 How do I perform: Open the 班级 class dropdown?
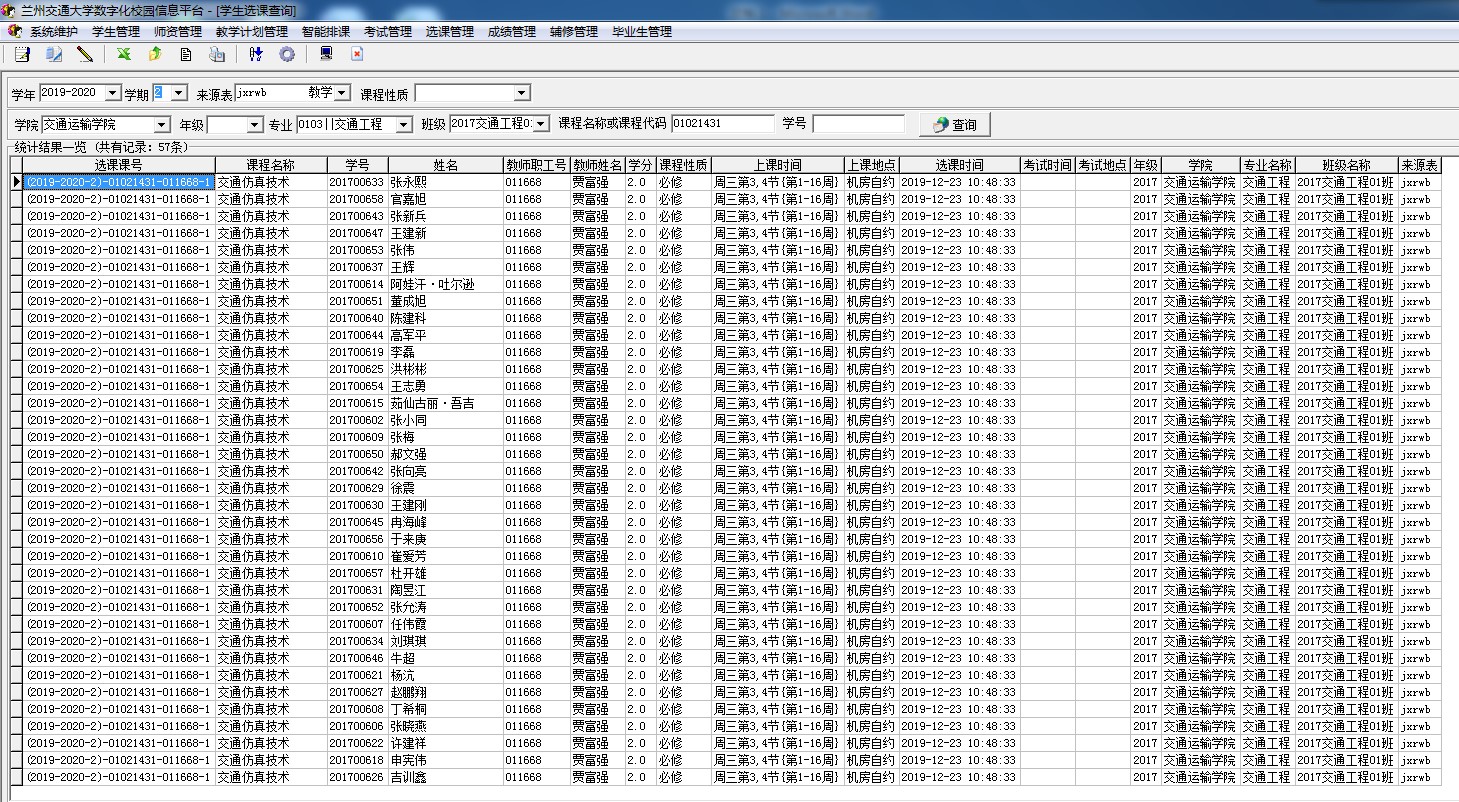541,124
